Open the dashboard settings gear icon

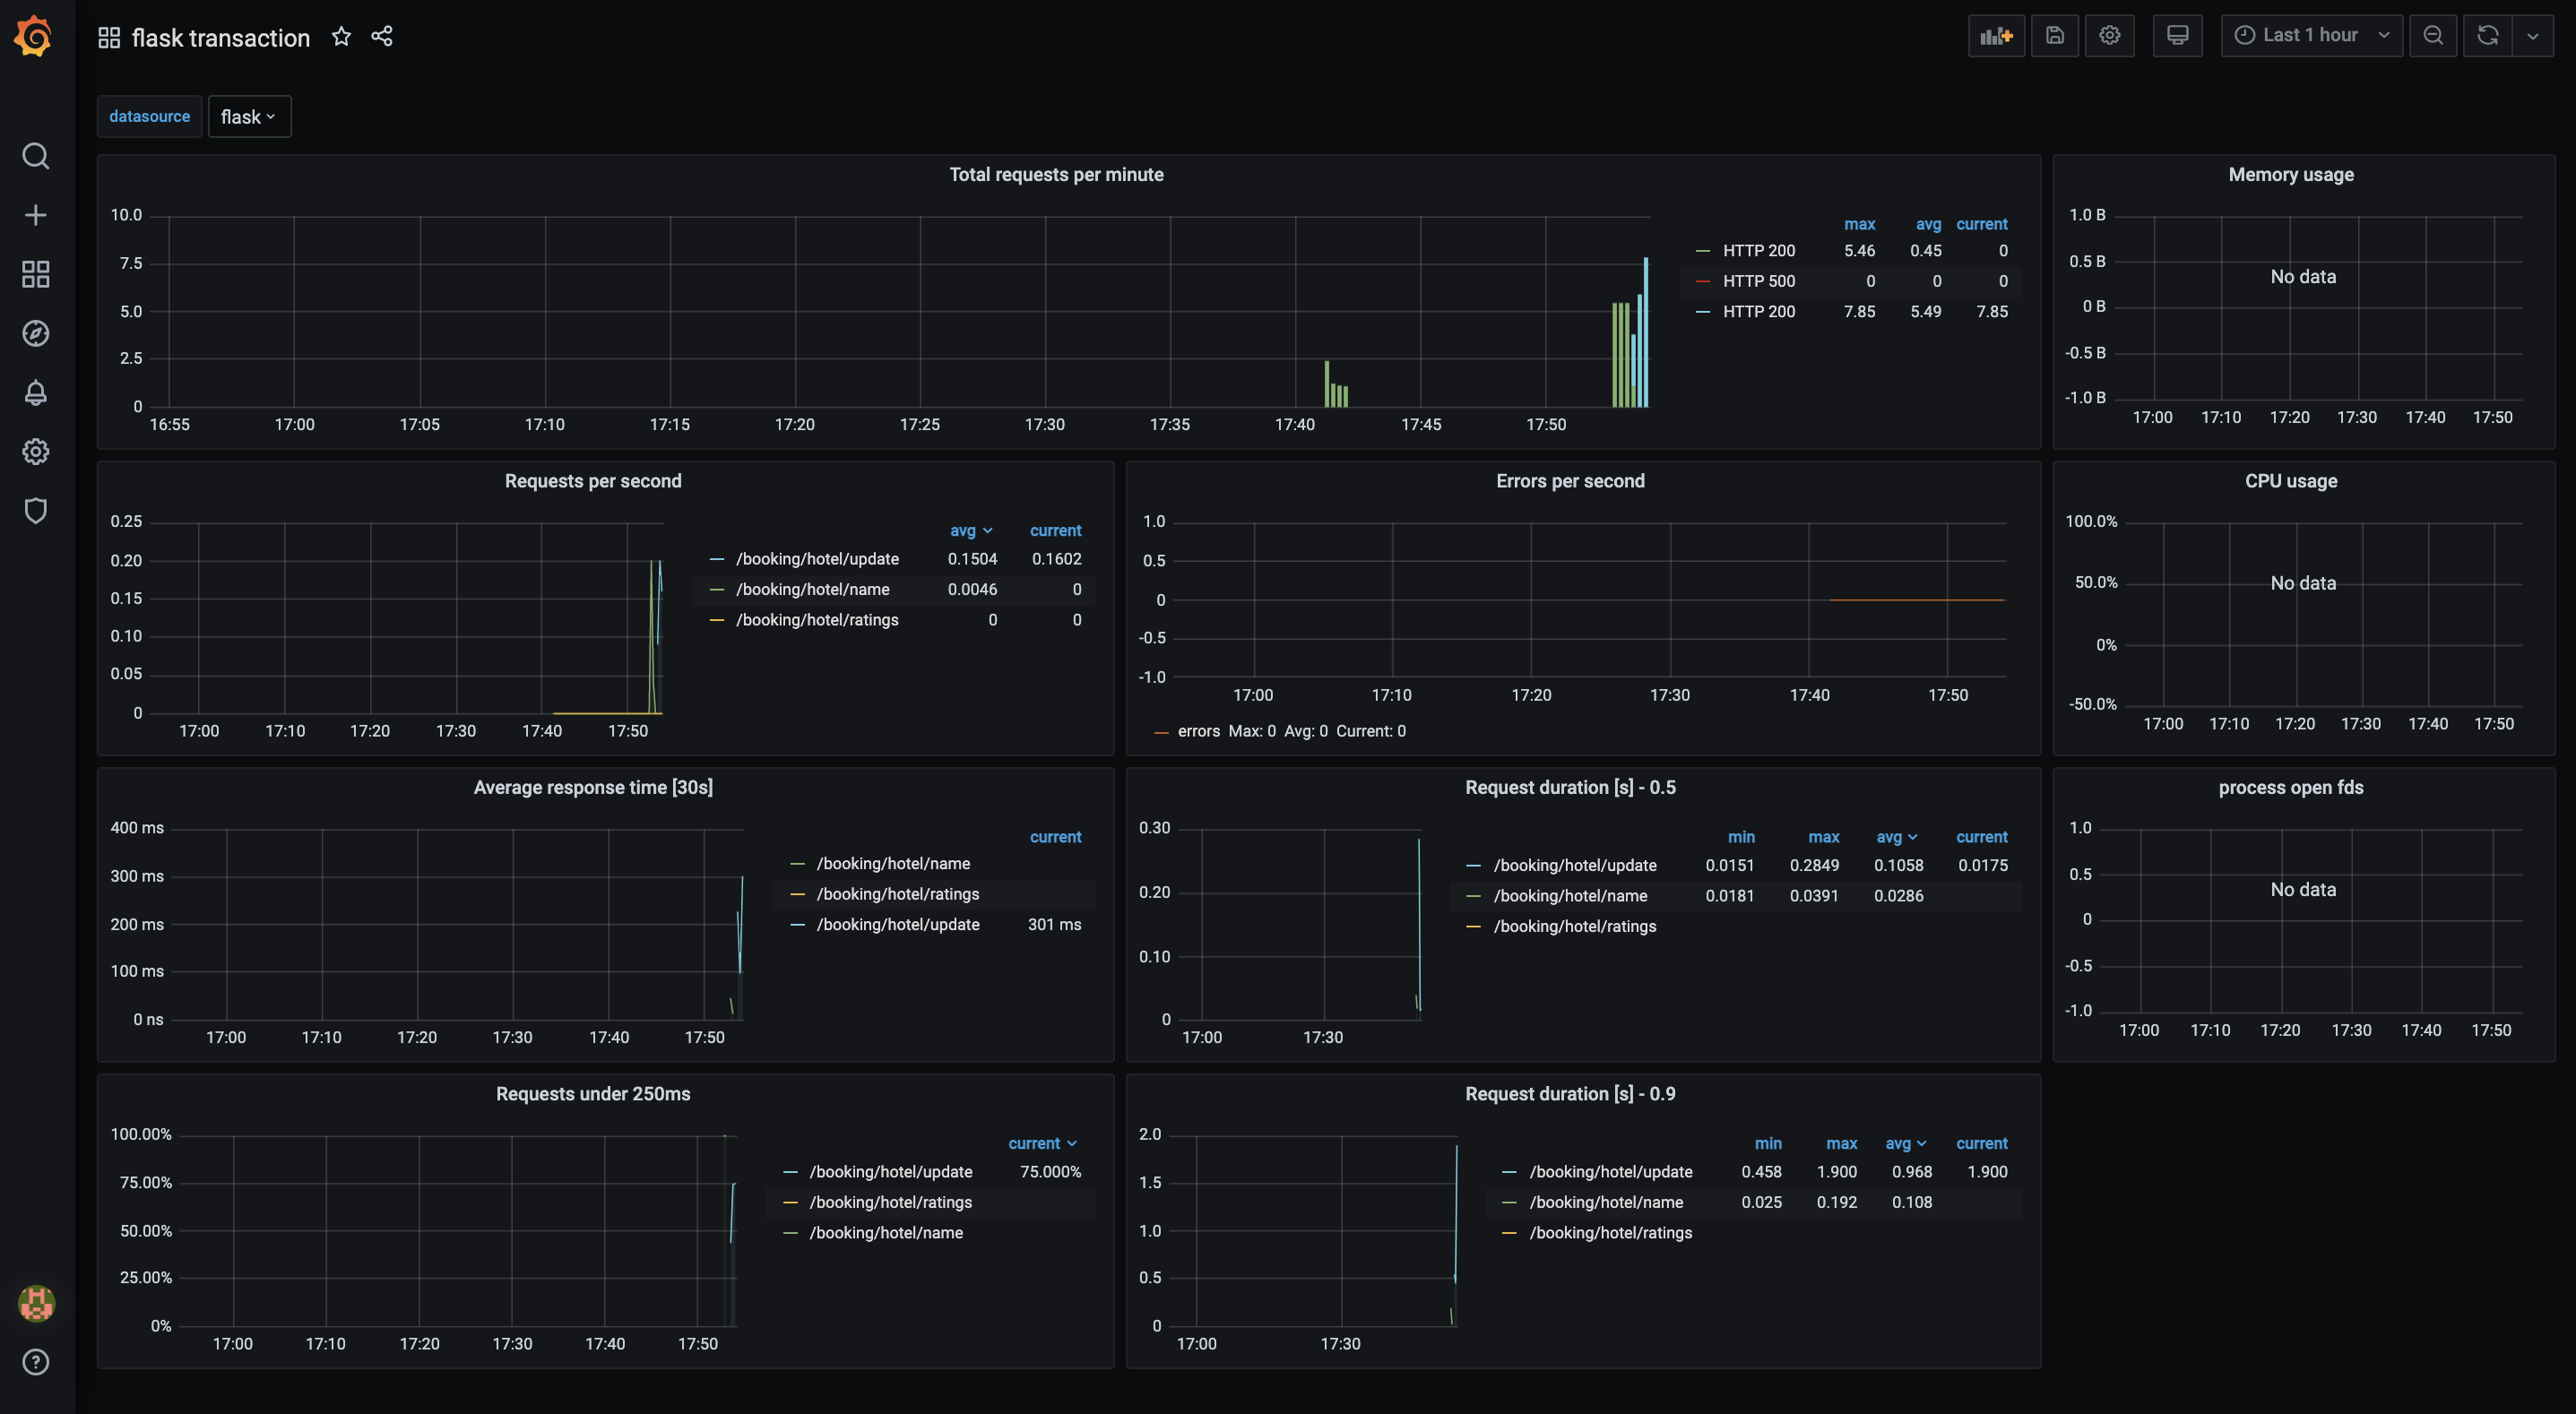(x=2109, y=35)
